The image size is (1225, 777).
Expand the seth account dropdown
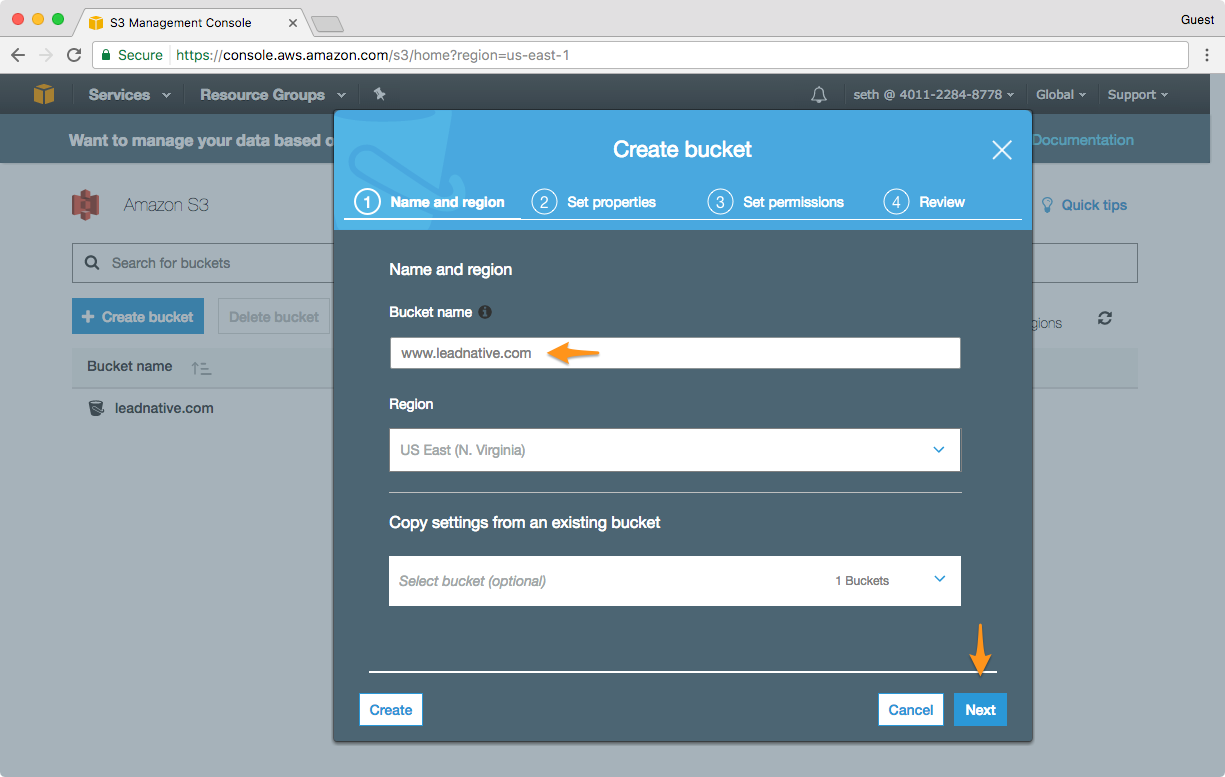click(933, 95)
